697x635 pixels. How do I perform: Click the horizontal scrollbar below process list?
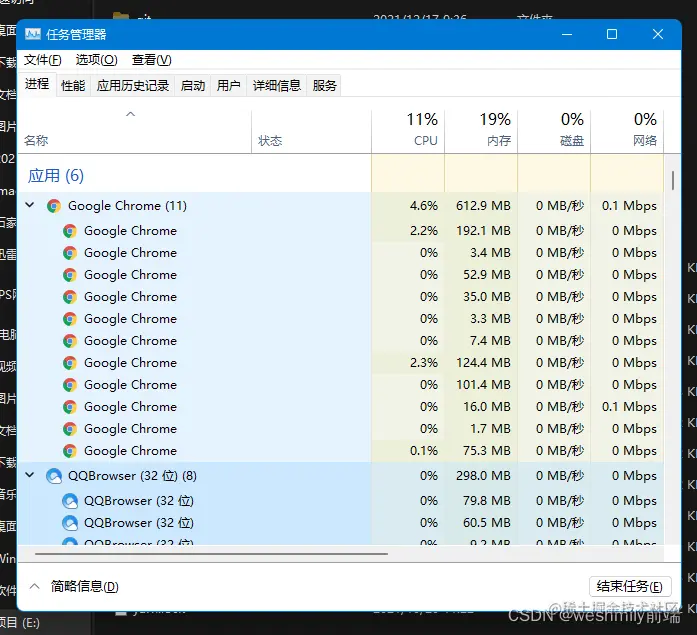[x=211, y=554]
